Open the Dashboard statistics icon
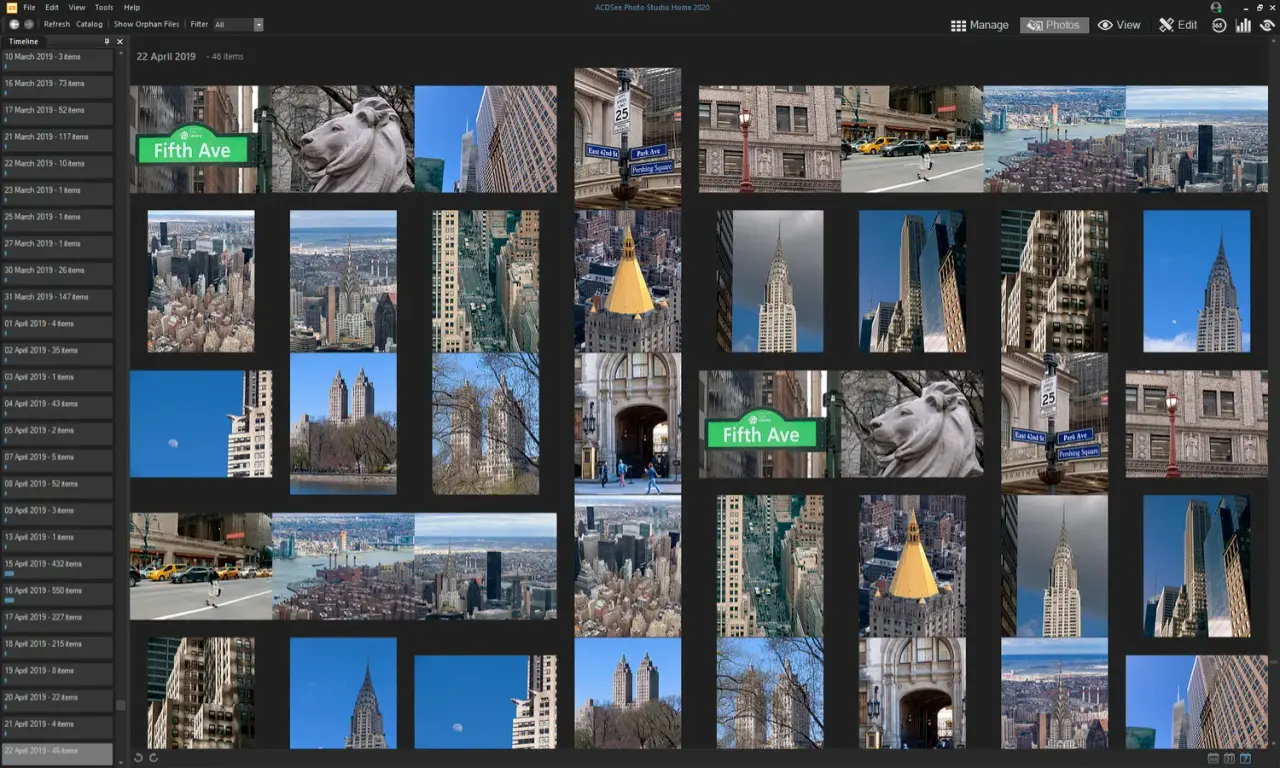The height and width of the screenshot is (768, 1280). pos(1242,25)
